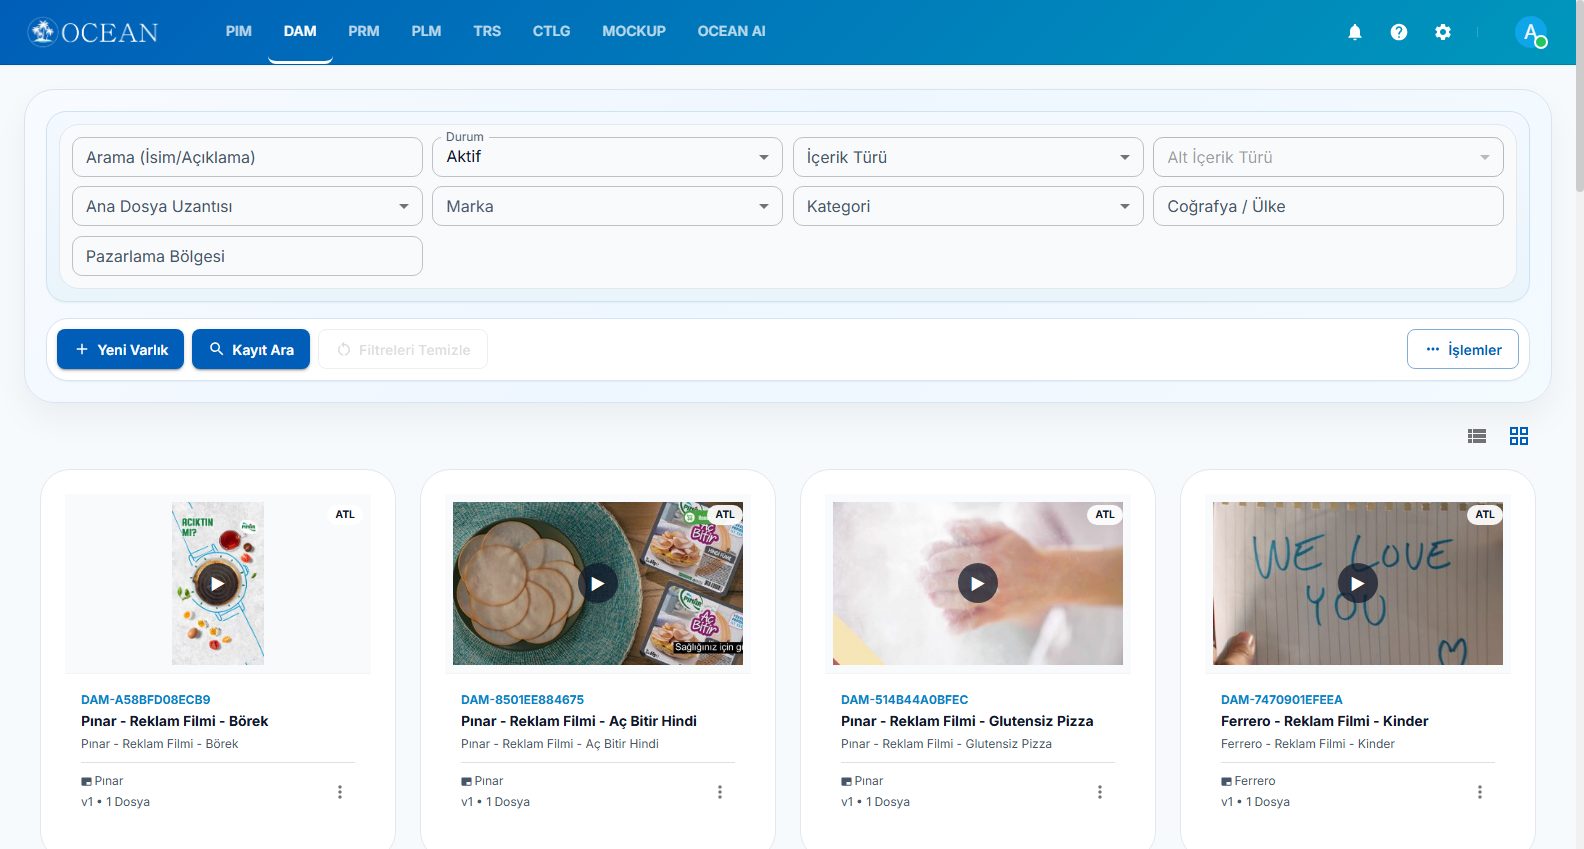
Task: Click the Pazarlama Bölgesi field
Action: pos(247,256)
